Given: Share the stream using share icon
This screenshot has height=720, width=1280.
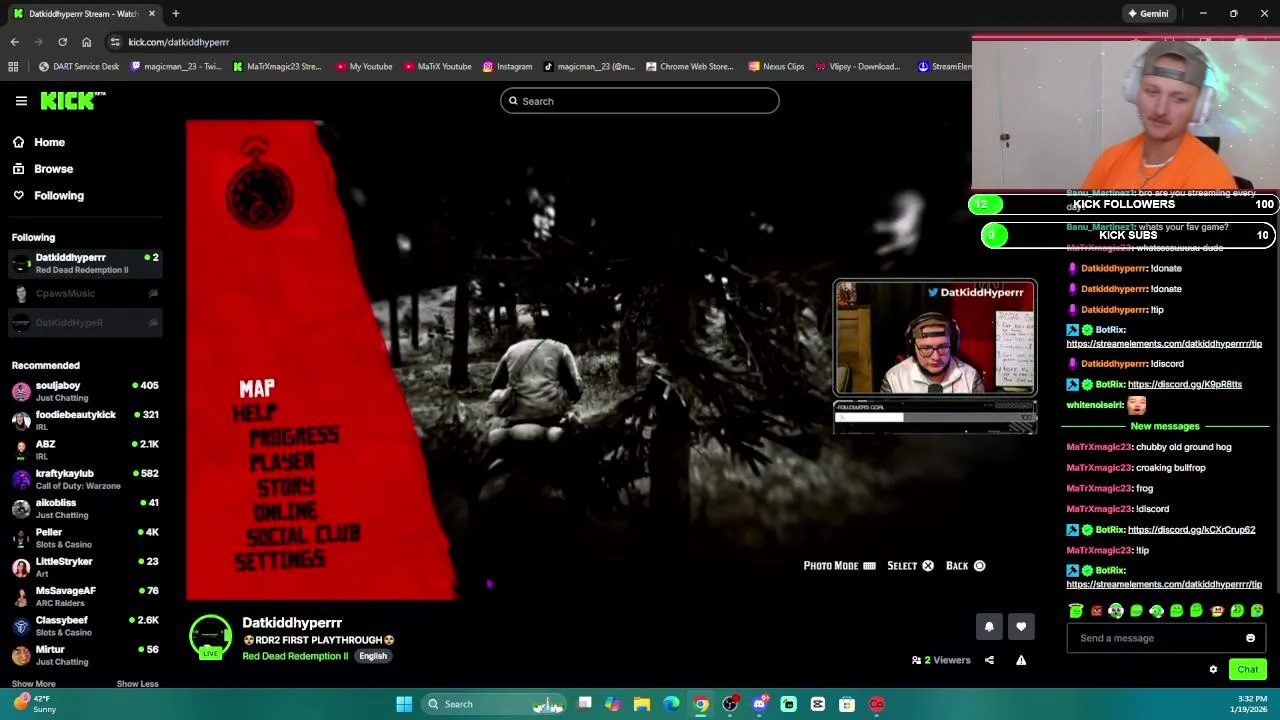Looking at the screenshot, I should (x=989, y=660).
